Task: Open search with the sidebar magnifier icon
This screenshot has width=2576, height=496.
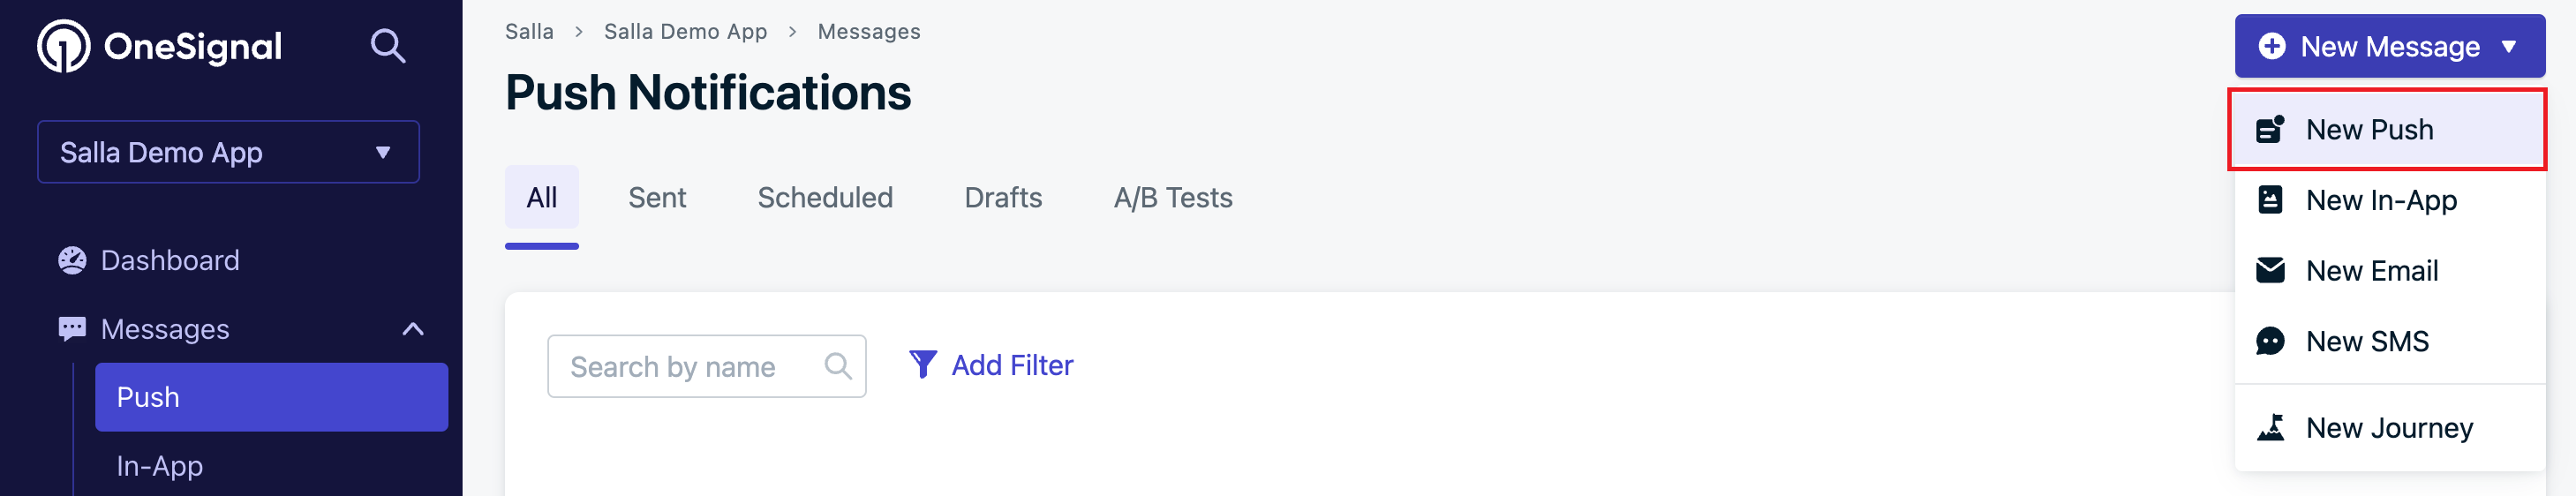Action: tap(388, 46)
